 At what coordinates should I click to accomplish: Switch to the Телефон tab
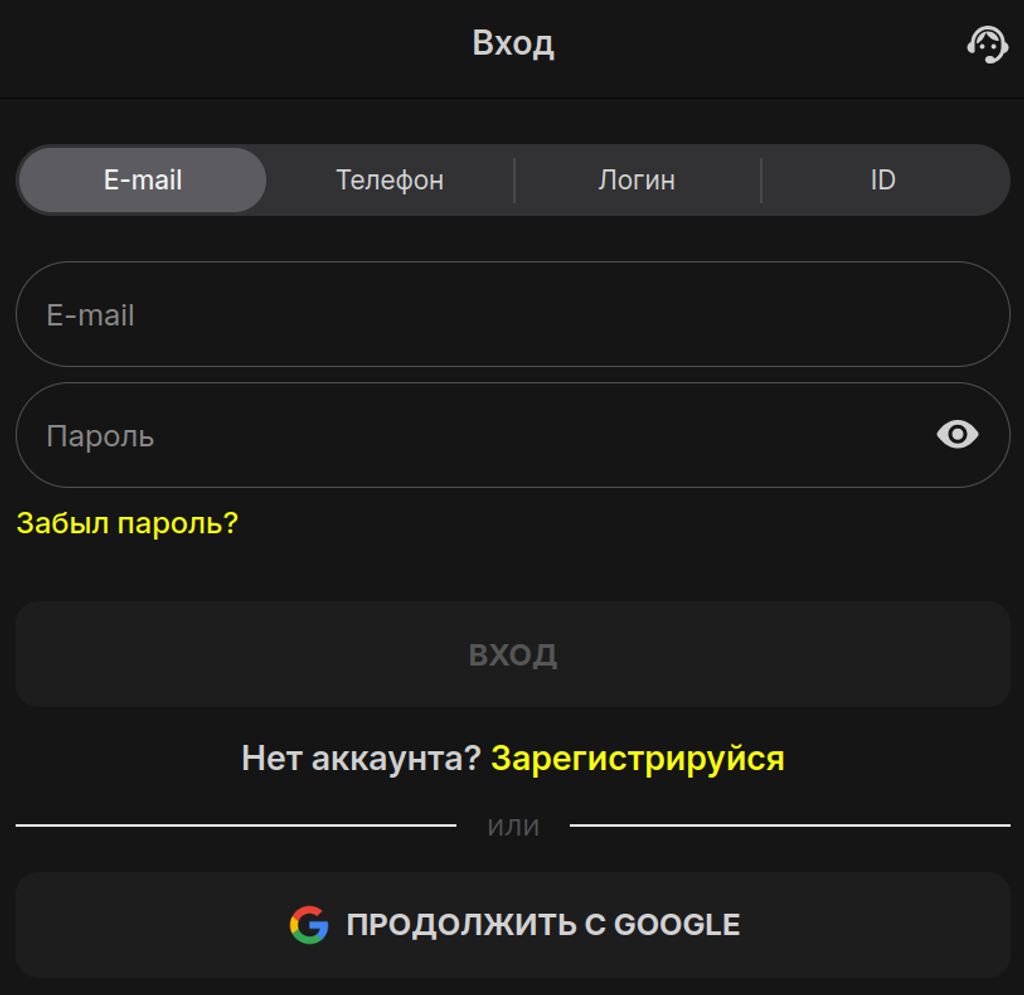point(390,180)
